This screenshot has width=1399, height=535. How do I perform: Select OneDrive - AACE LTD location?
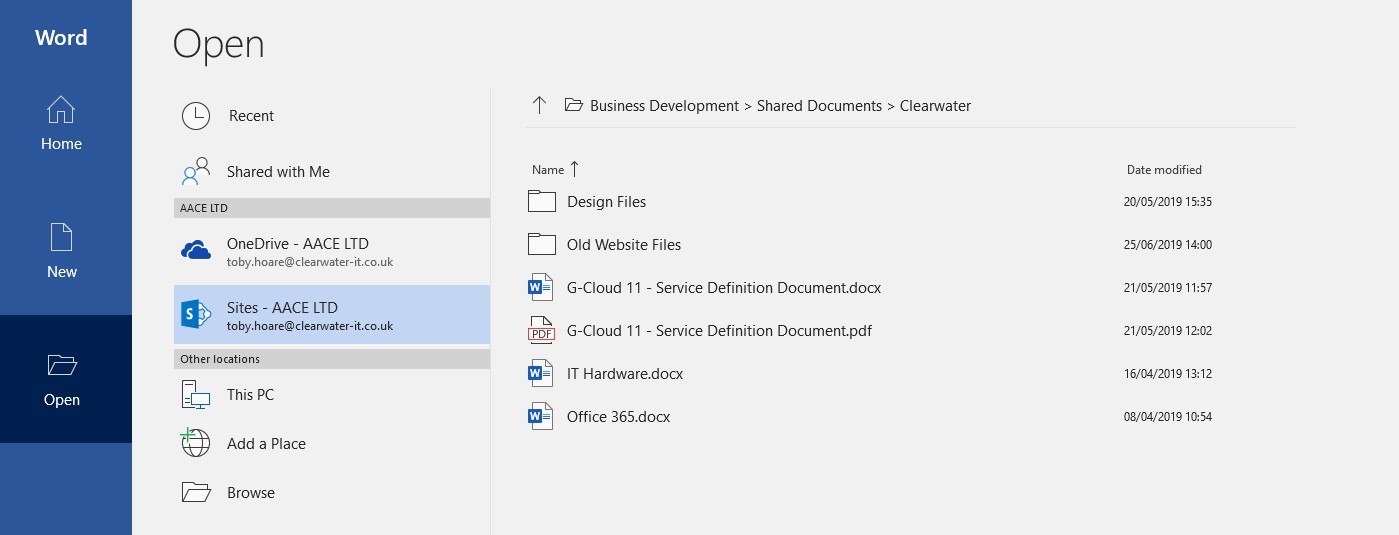coord(332,251)
